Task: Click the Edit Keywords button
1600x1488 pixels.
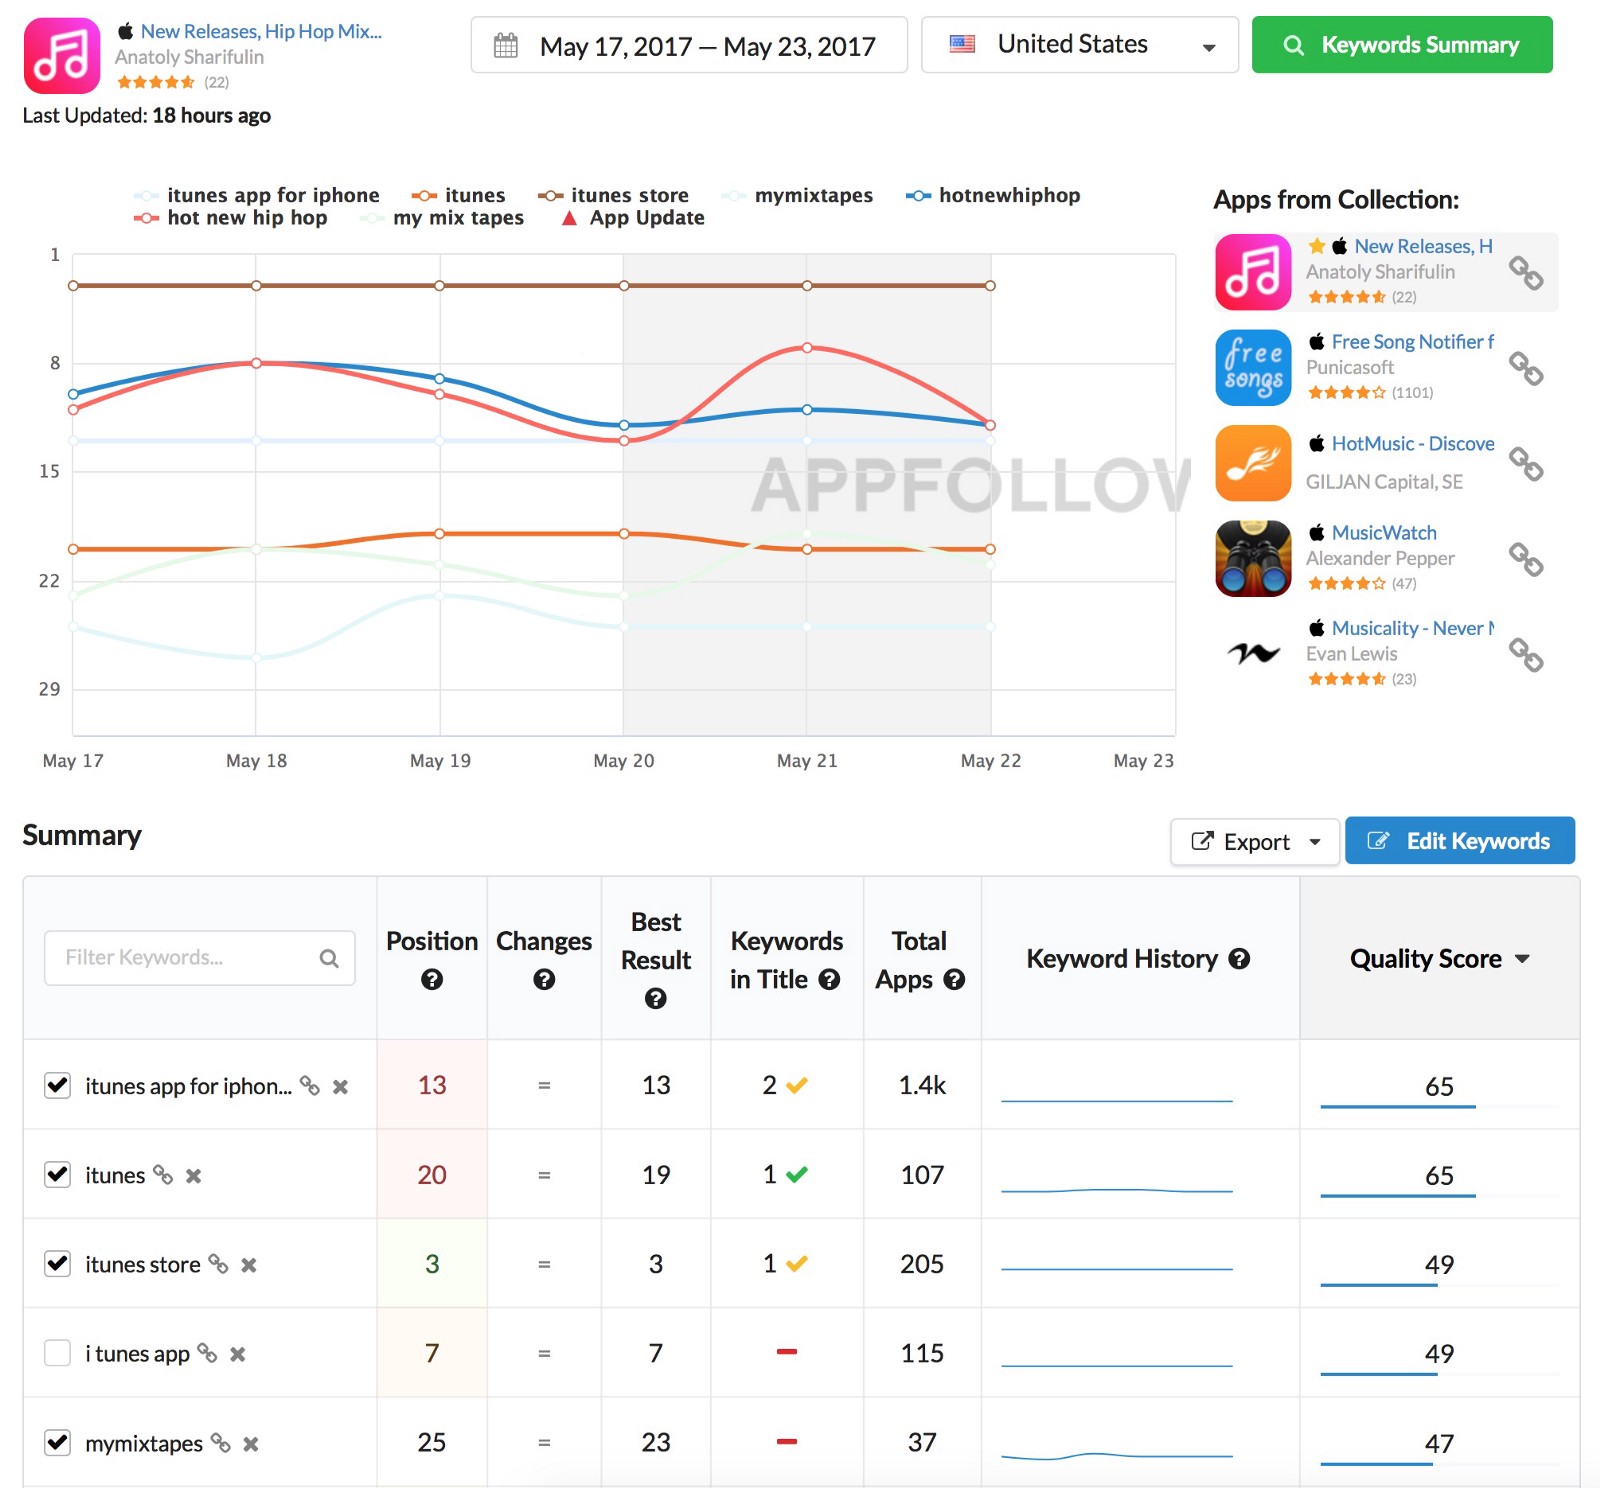Action: pos(1459,841)
